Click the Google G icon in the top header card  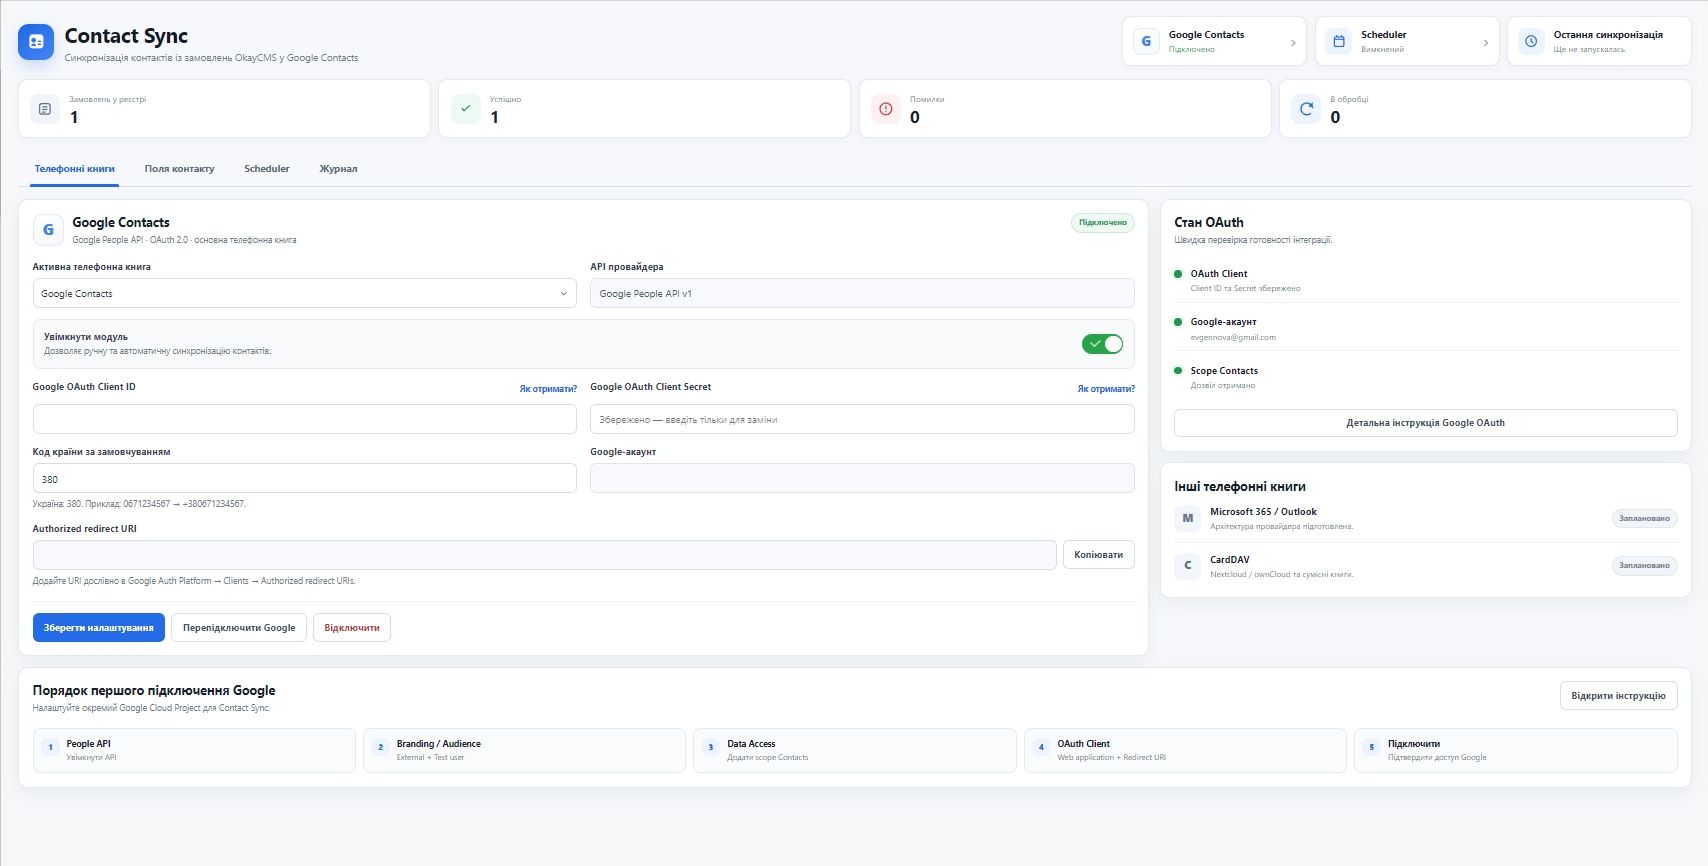(1146, 41)
